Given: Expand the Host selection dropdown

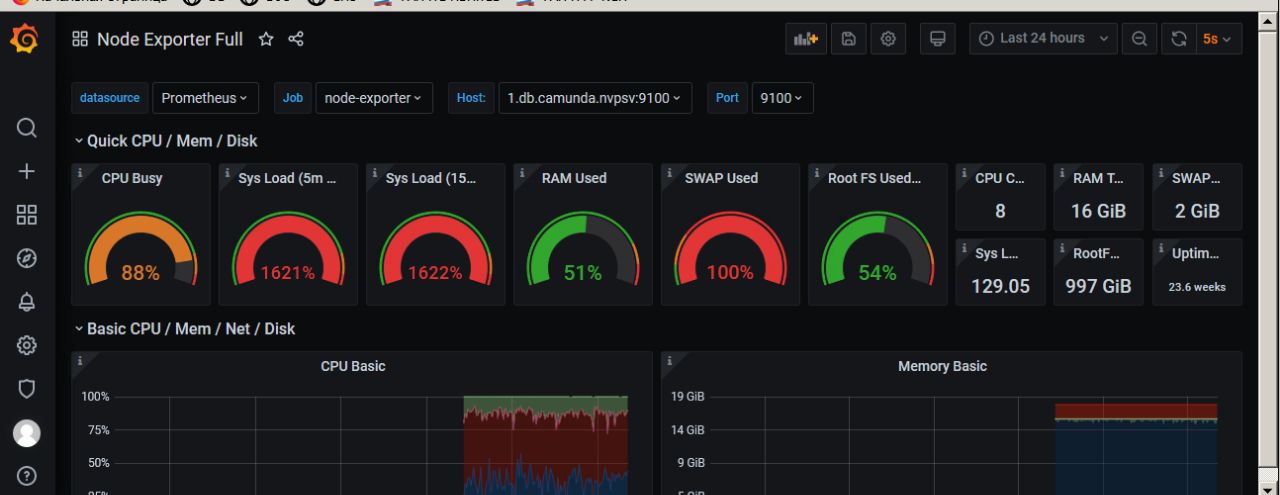Looking at the screenshot, I should [x=594, y=98].
